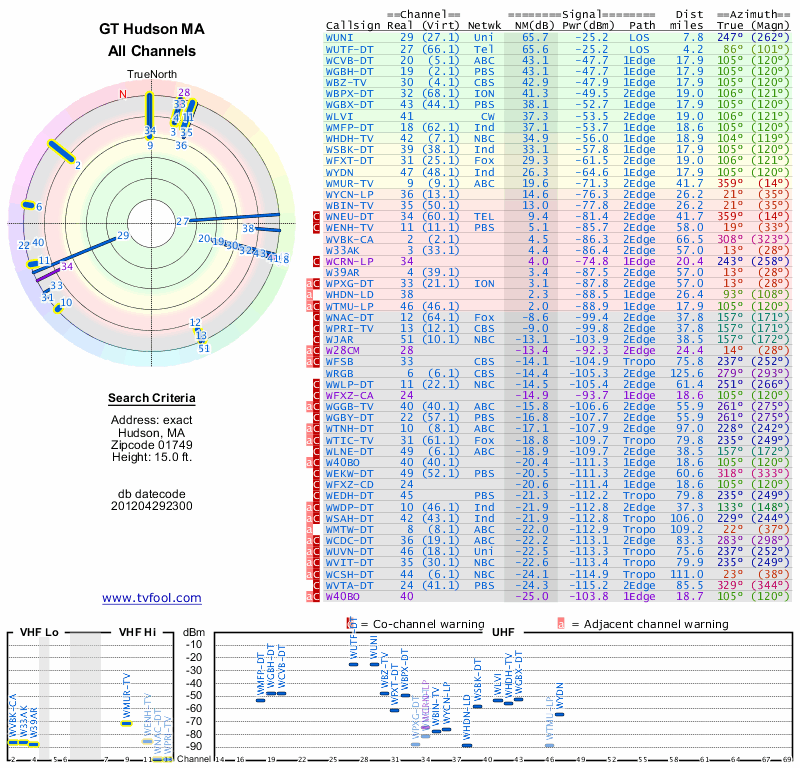
Task: Select the WUNI callsign row
Action: (557, 37)
